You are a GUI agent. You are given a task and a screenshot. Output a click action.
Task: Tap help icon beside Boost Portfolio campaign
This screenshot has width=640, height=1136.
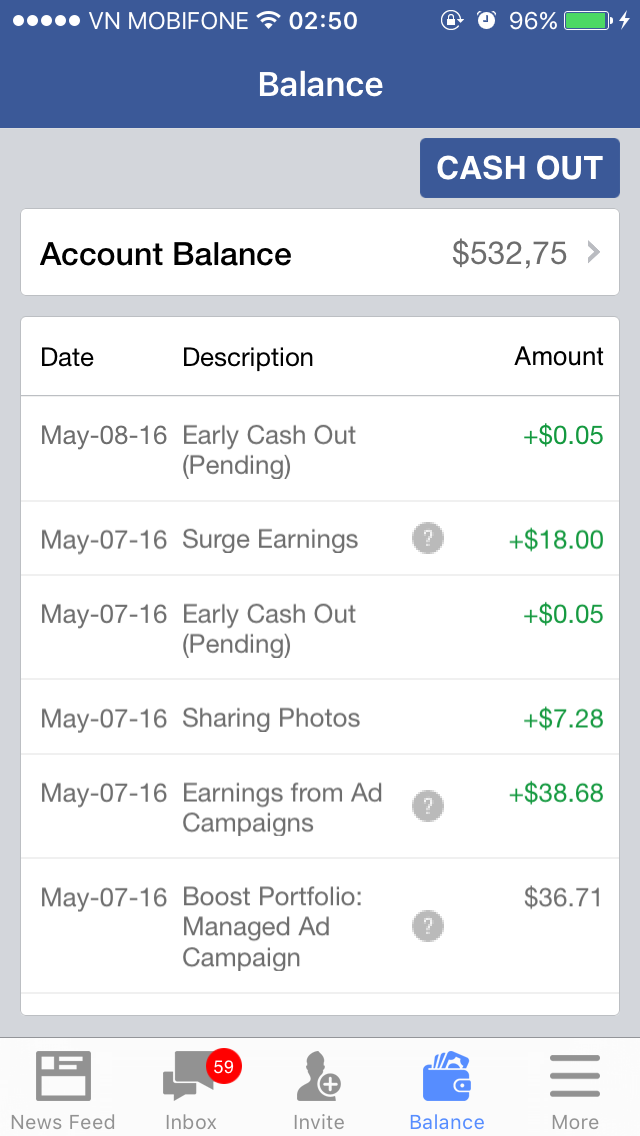[428, 927]
